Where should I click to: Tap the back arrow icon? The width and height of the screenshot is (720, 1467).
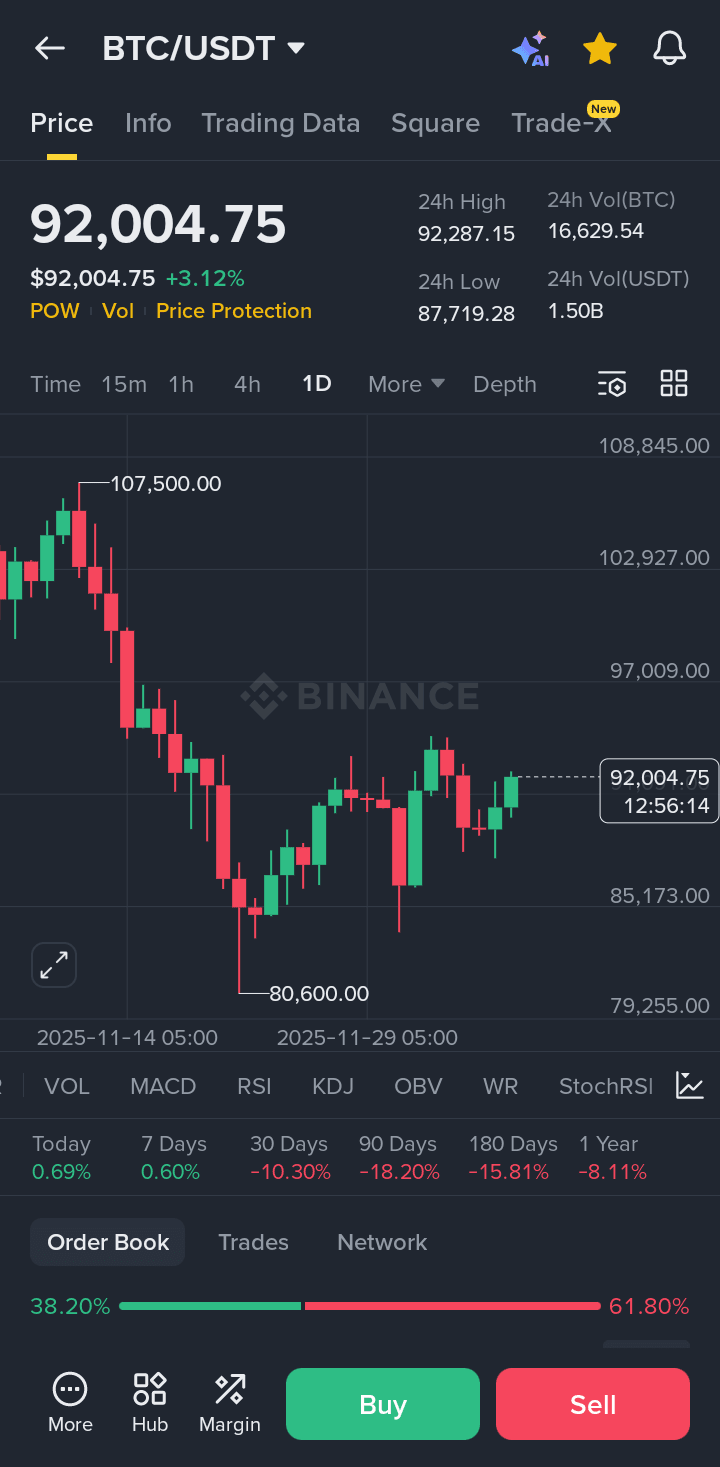pos(49,48)
